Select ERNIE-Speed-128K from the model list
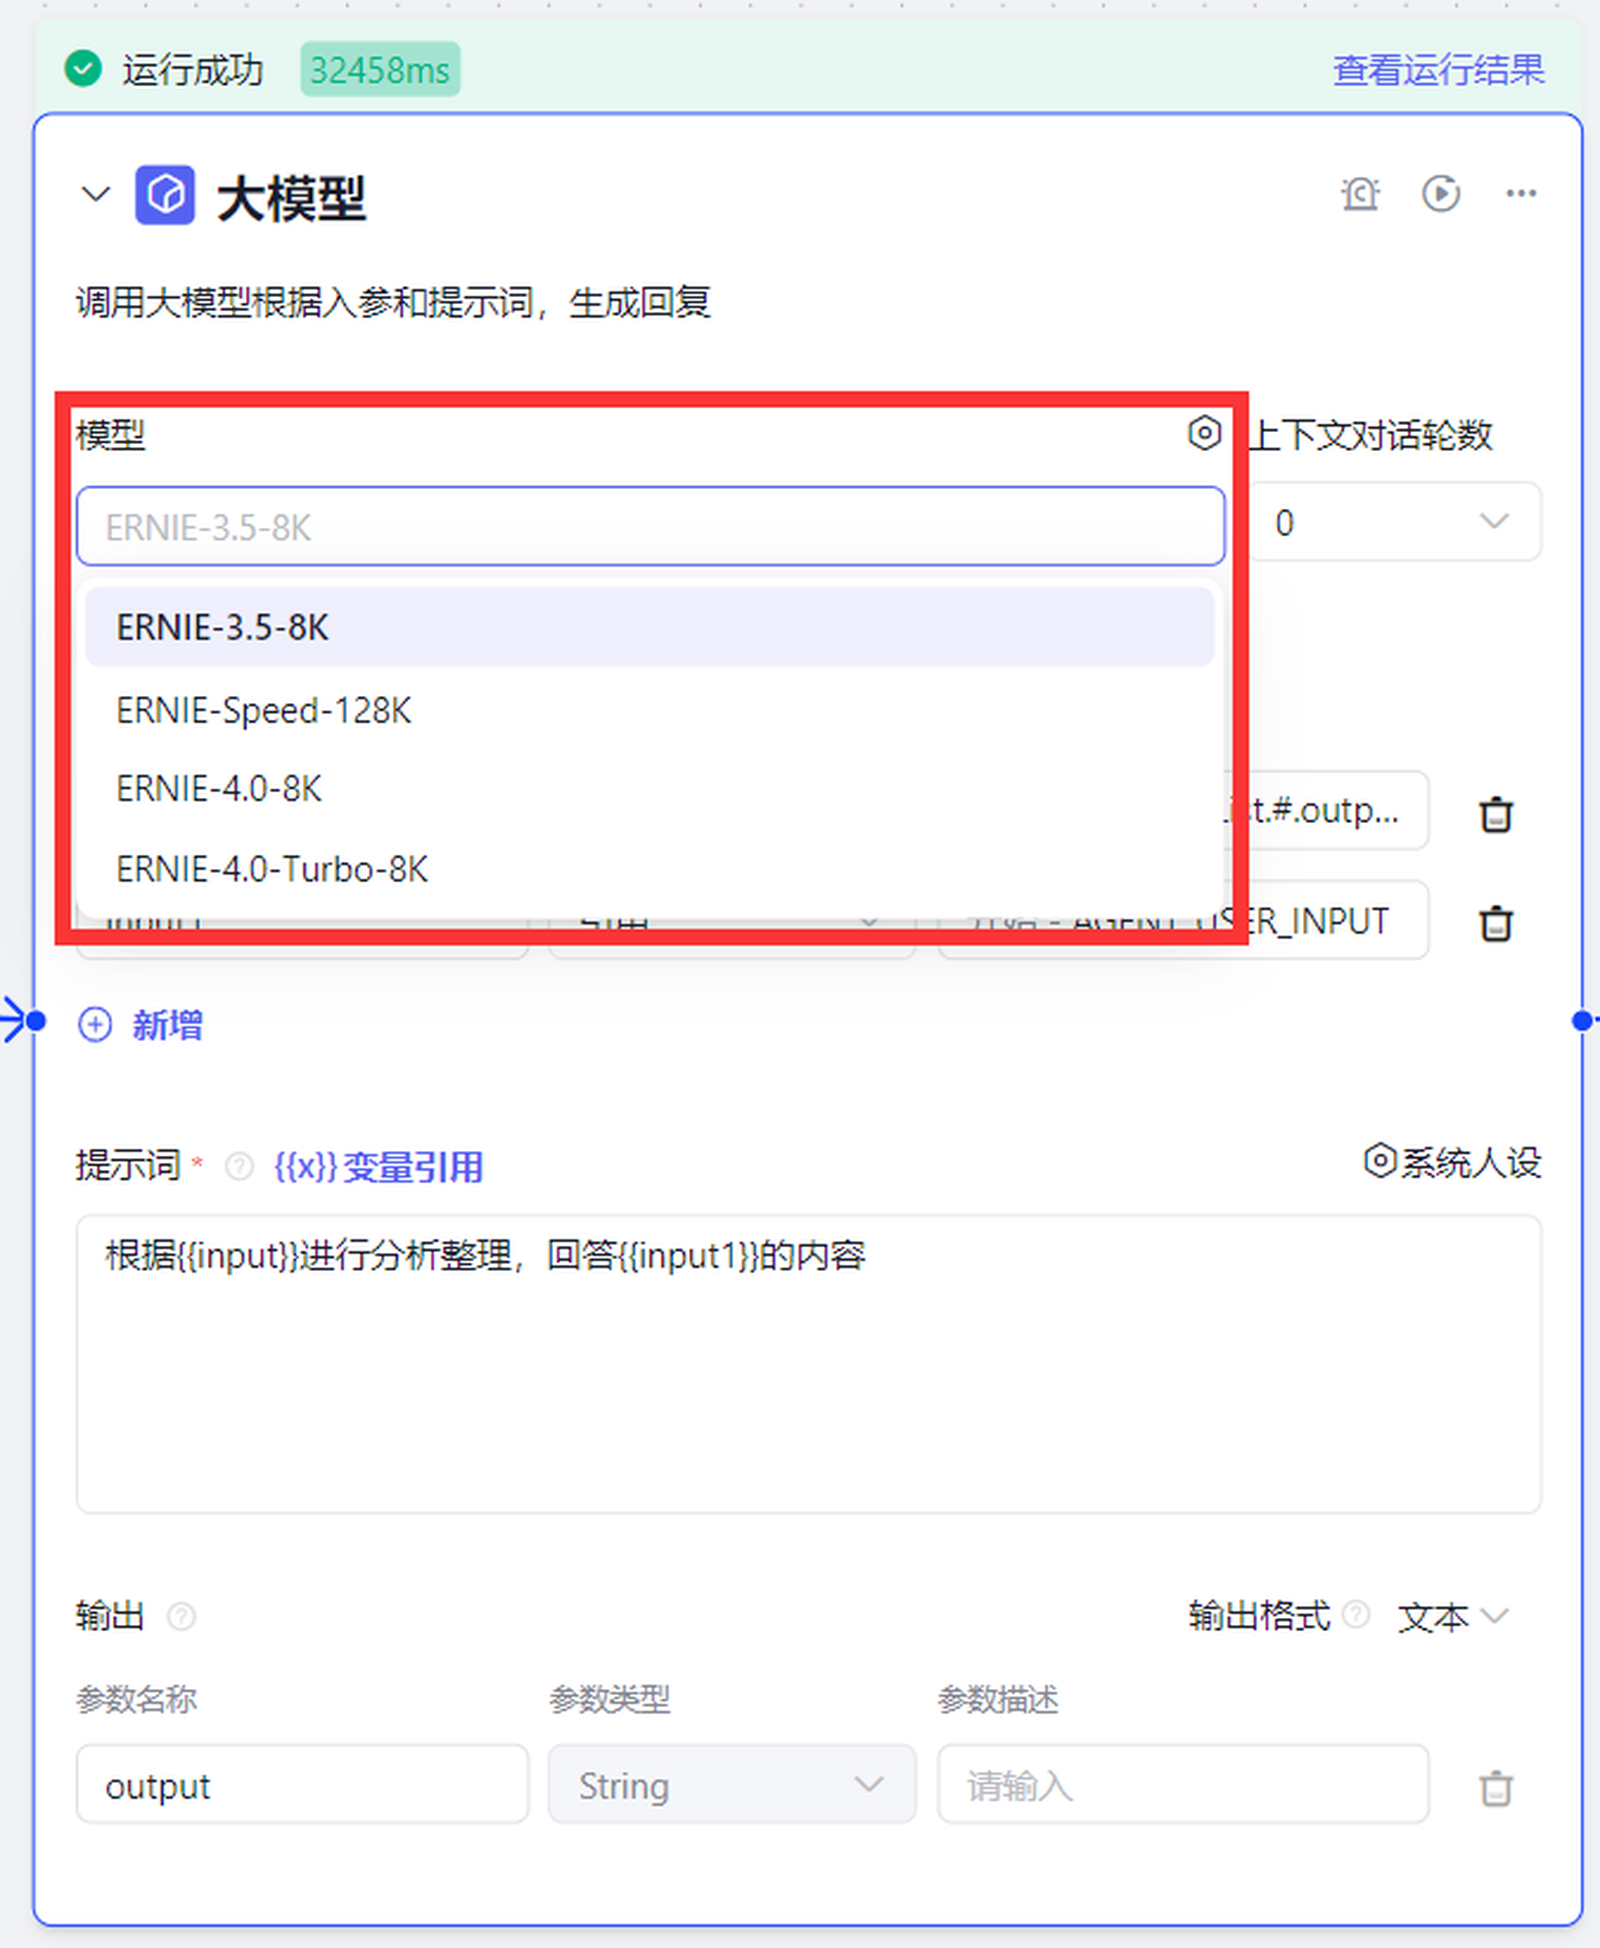This screenshot has width=1600, height=1948. [x=650, y=710]
